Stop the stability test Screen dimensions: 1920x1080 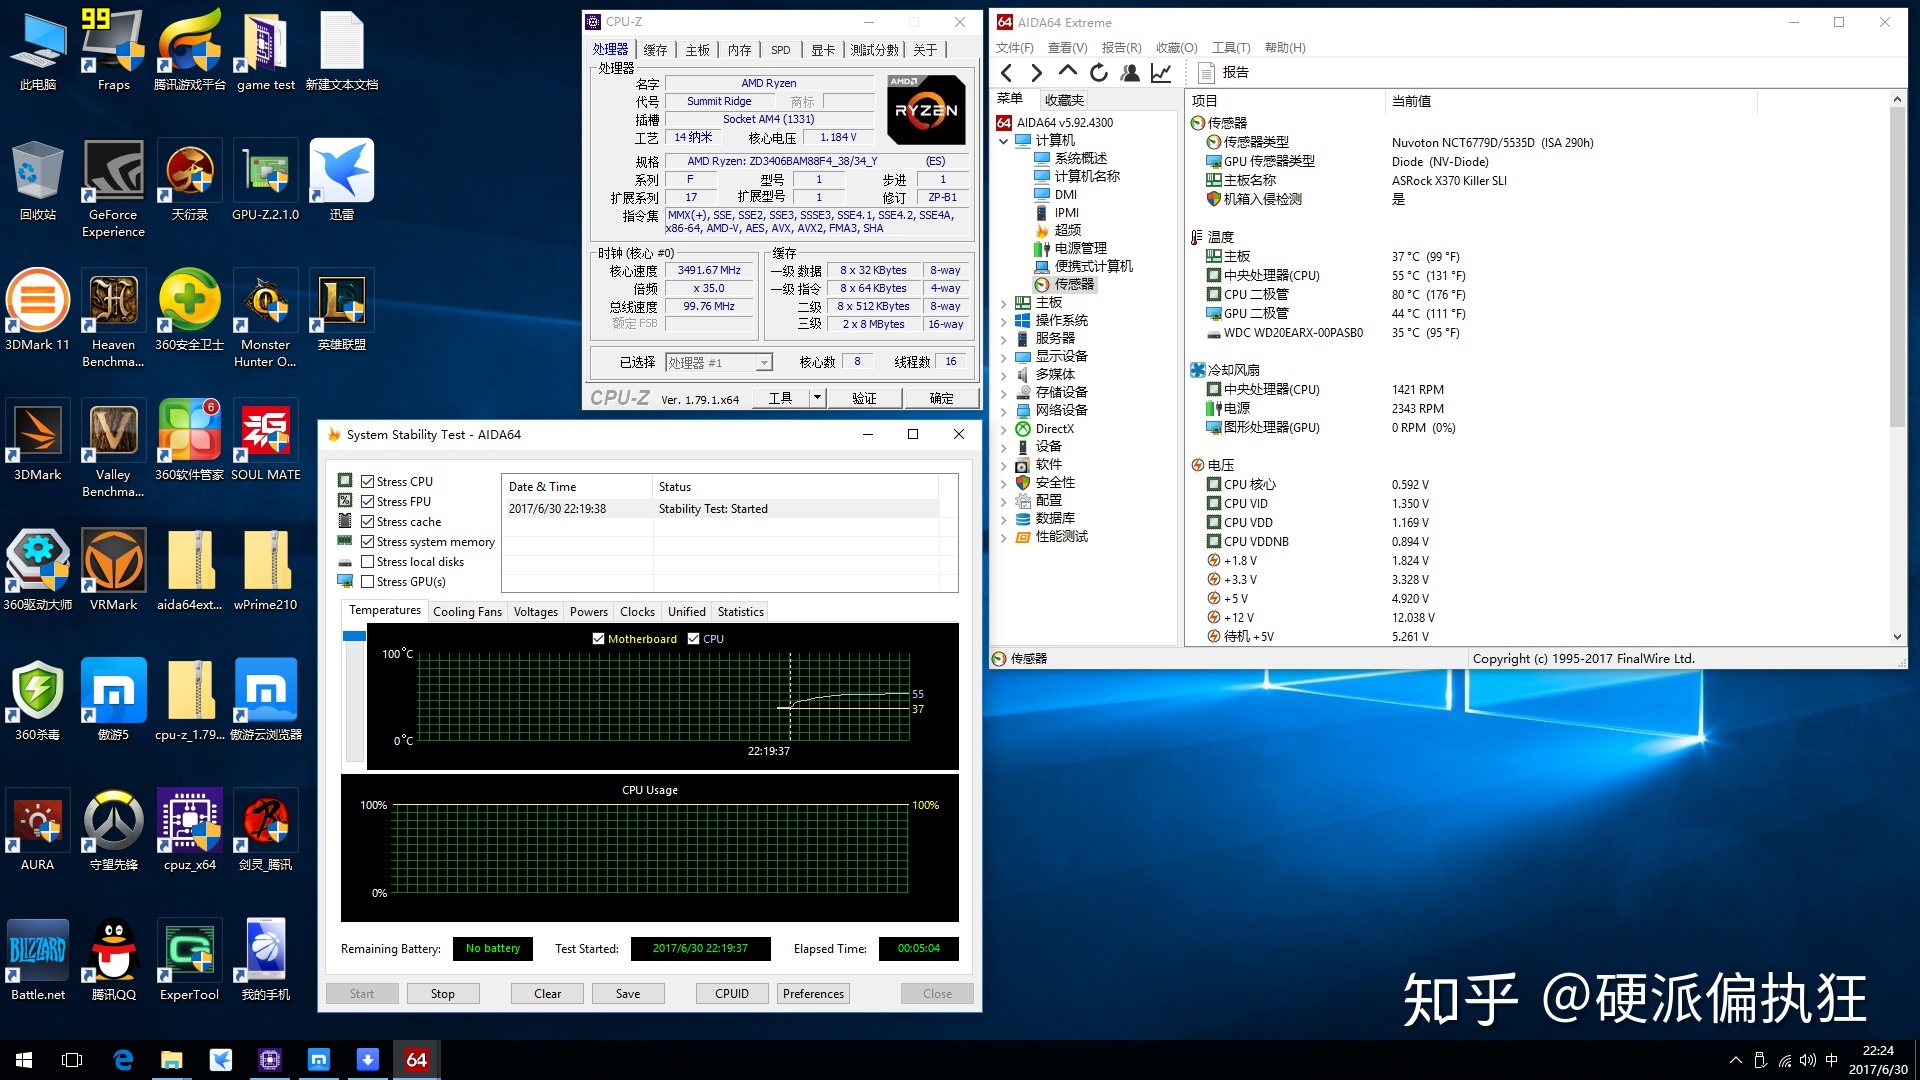(442, 993)
